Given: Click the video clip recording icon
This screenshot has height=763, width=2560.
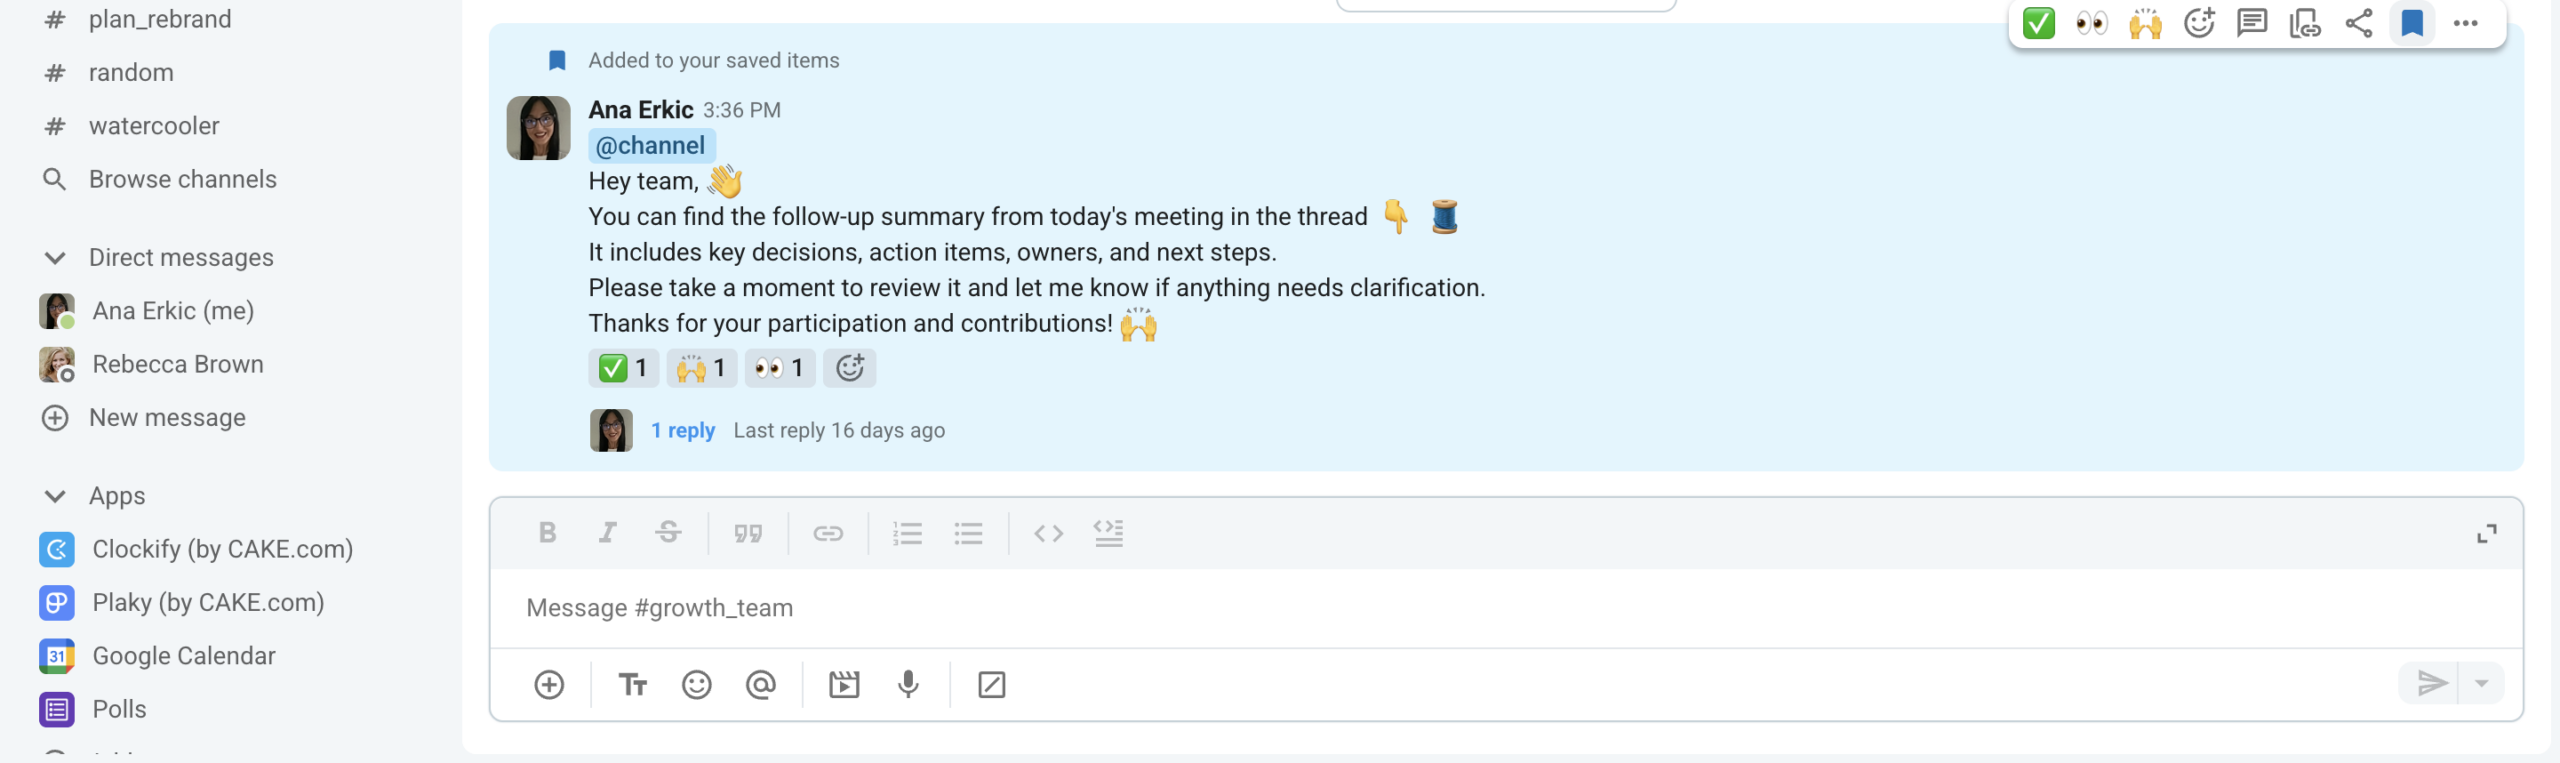Looking at the screenshot, I should 844,684.
